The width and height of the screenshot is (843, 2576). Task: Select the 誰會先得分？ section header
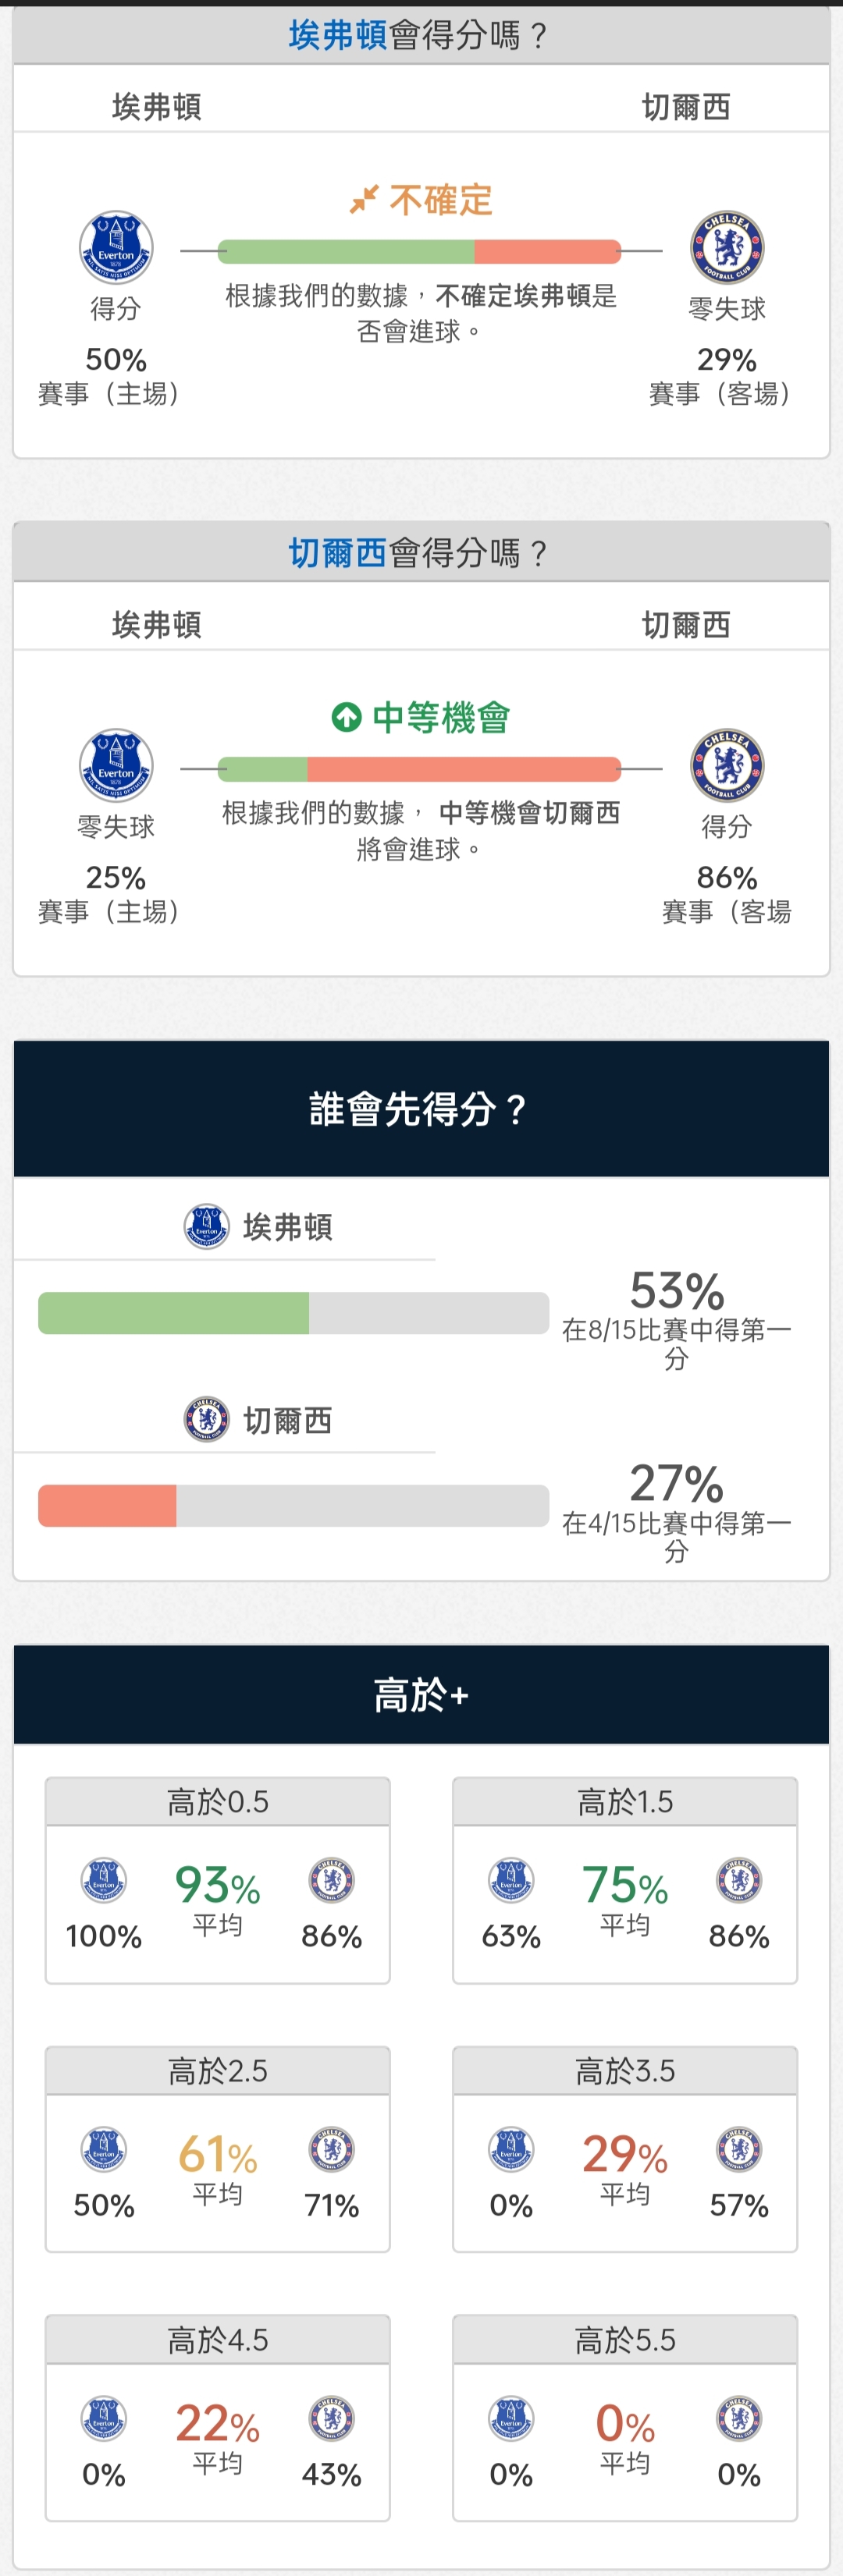coord(421,1109)
